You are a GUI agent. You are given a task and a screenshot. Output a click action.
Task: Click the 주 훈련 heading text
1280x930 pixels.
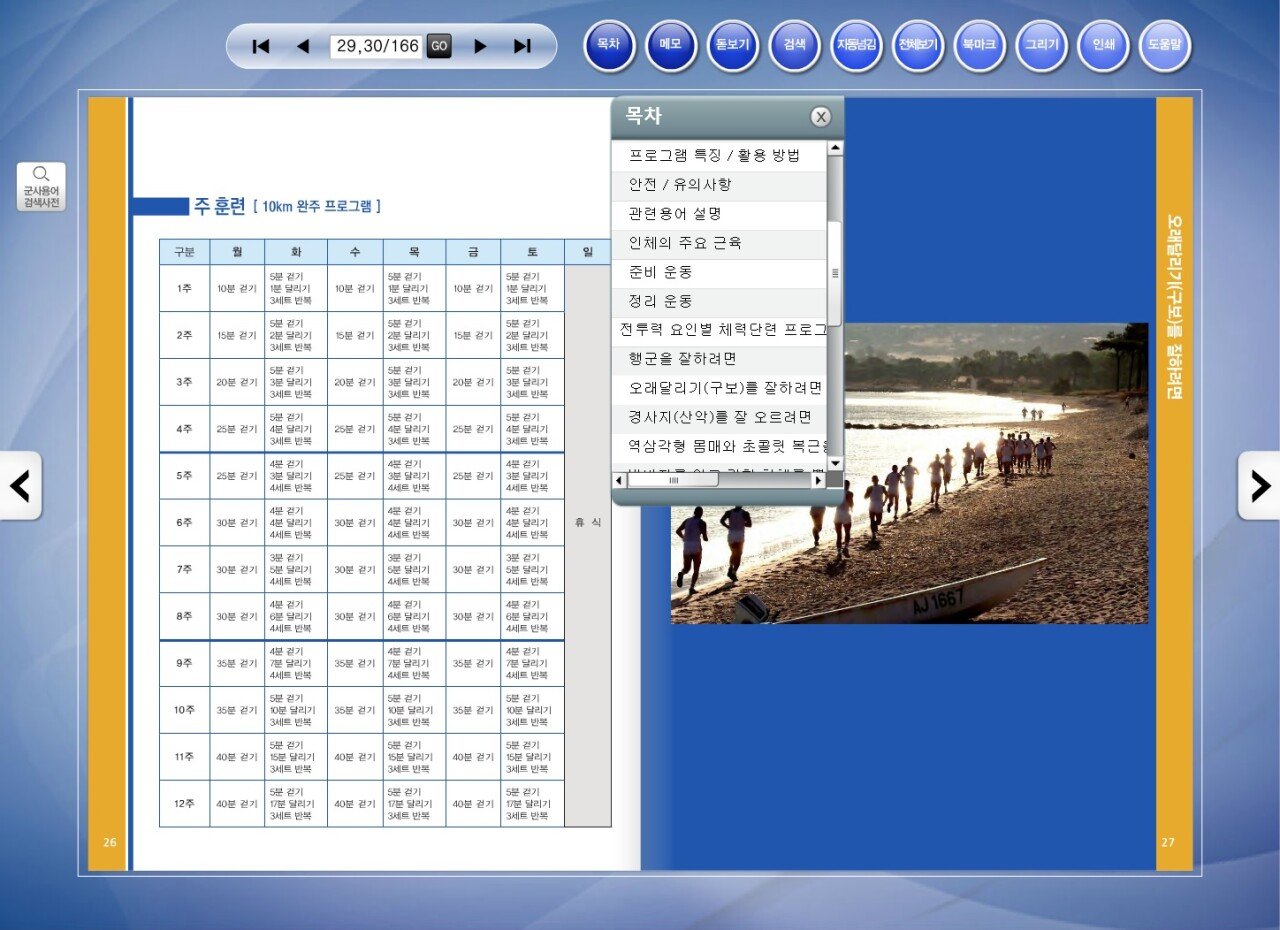point(220,206)
